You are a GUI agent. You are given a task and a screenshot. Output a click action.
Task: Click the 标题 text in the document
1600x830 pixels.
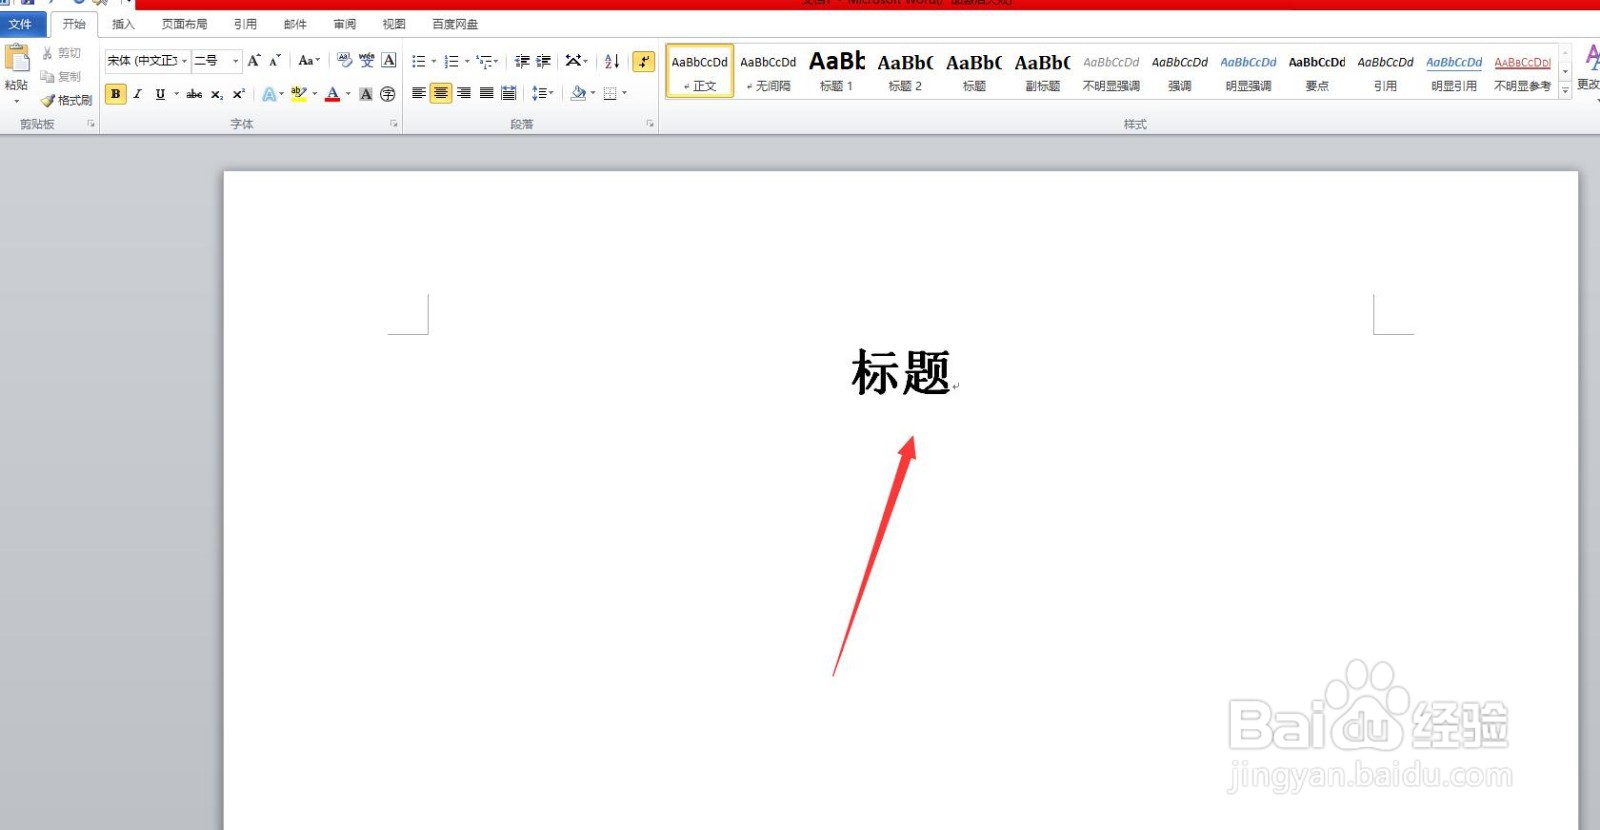pyautogui.click(x=900, y=373)
